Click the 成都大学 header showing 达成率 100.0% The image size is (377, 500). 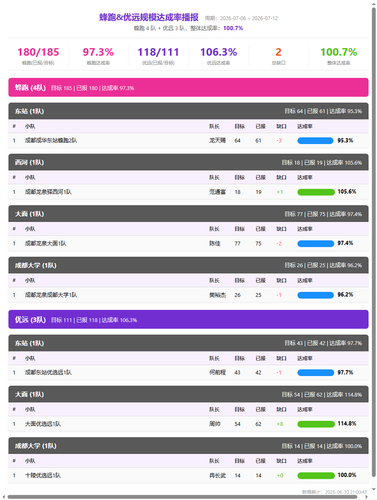click(x=188, y=446)
